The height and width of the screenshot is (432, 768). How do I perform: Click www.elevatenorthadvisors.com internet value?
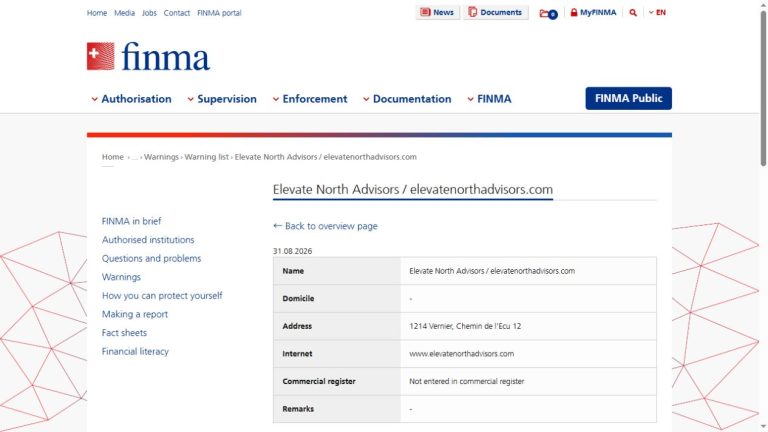[x=461, y=354]
